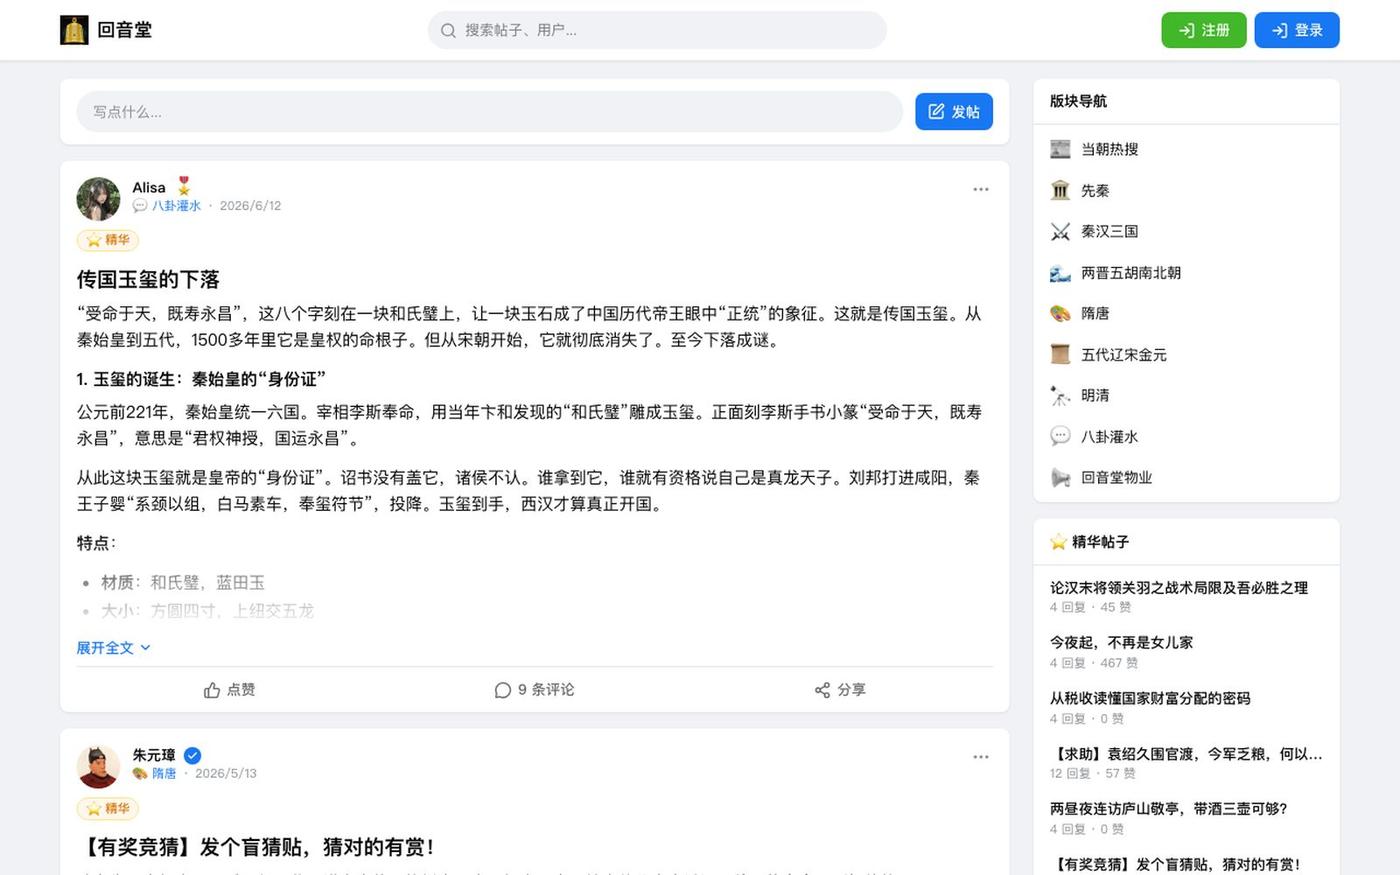Open the 9 条评论 comments
Image resolution: width=1400 pixels, height=875 pixels.
(534, 690)
